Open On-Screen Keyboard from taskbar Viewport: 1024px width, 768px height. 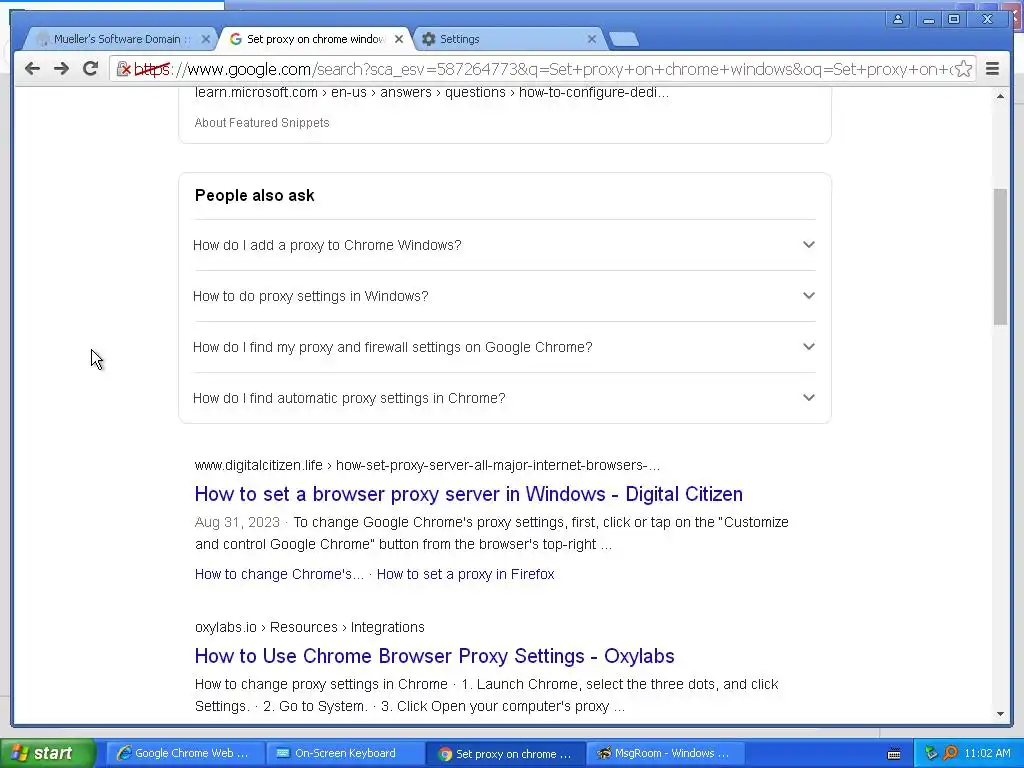pos(344,753)
